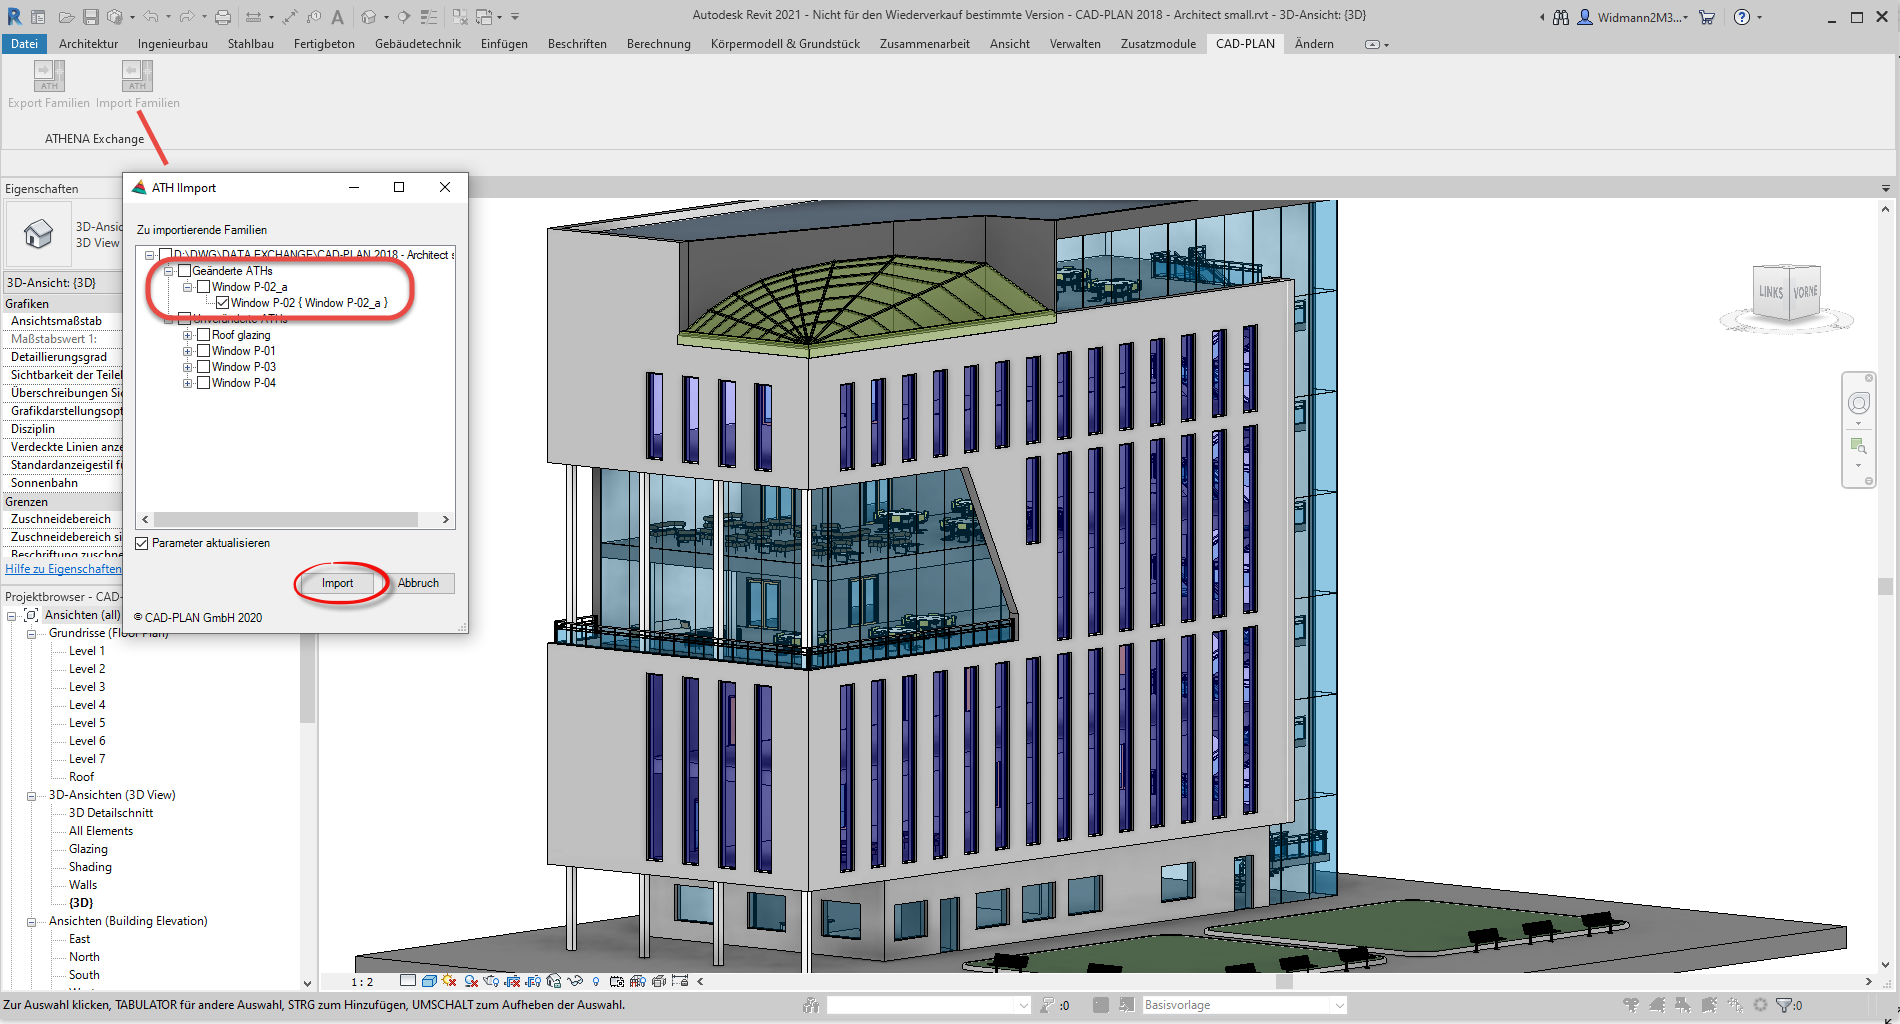This screenshot has height=1024, width=1900.
Task: Click the Import button in dialog
Action: (x=338, y=583)
